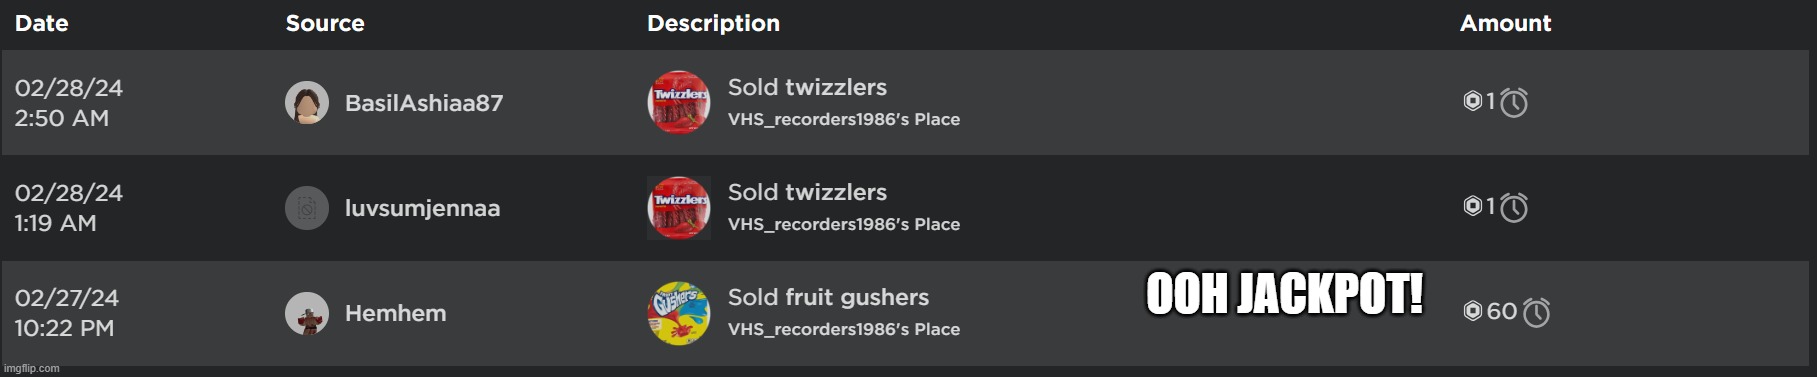The height and width of the screenshot is (377, 1817).
Task: Click the Sold fruit gushers description
Action: (828, 297)
